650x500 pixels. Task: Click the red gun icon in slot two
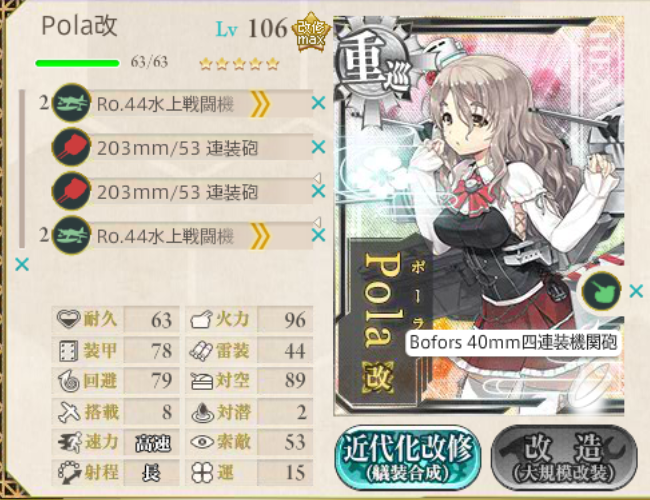point(72,147)
